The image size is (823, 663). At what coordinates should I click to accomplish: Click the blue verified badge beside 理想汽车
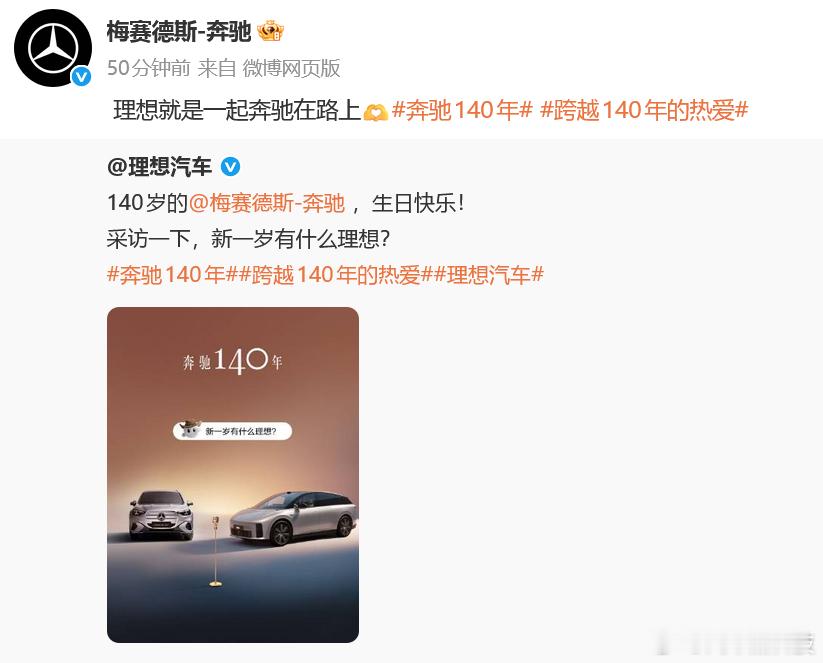pos(230,167)
